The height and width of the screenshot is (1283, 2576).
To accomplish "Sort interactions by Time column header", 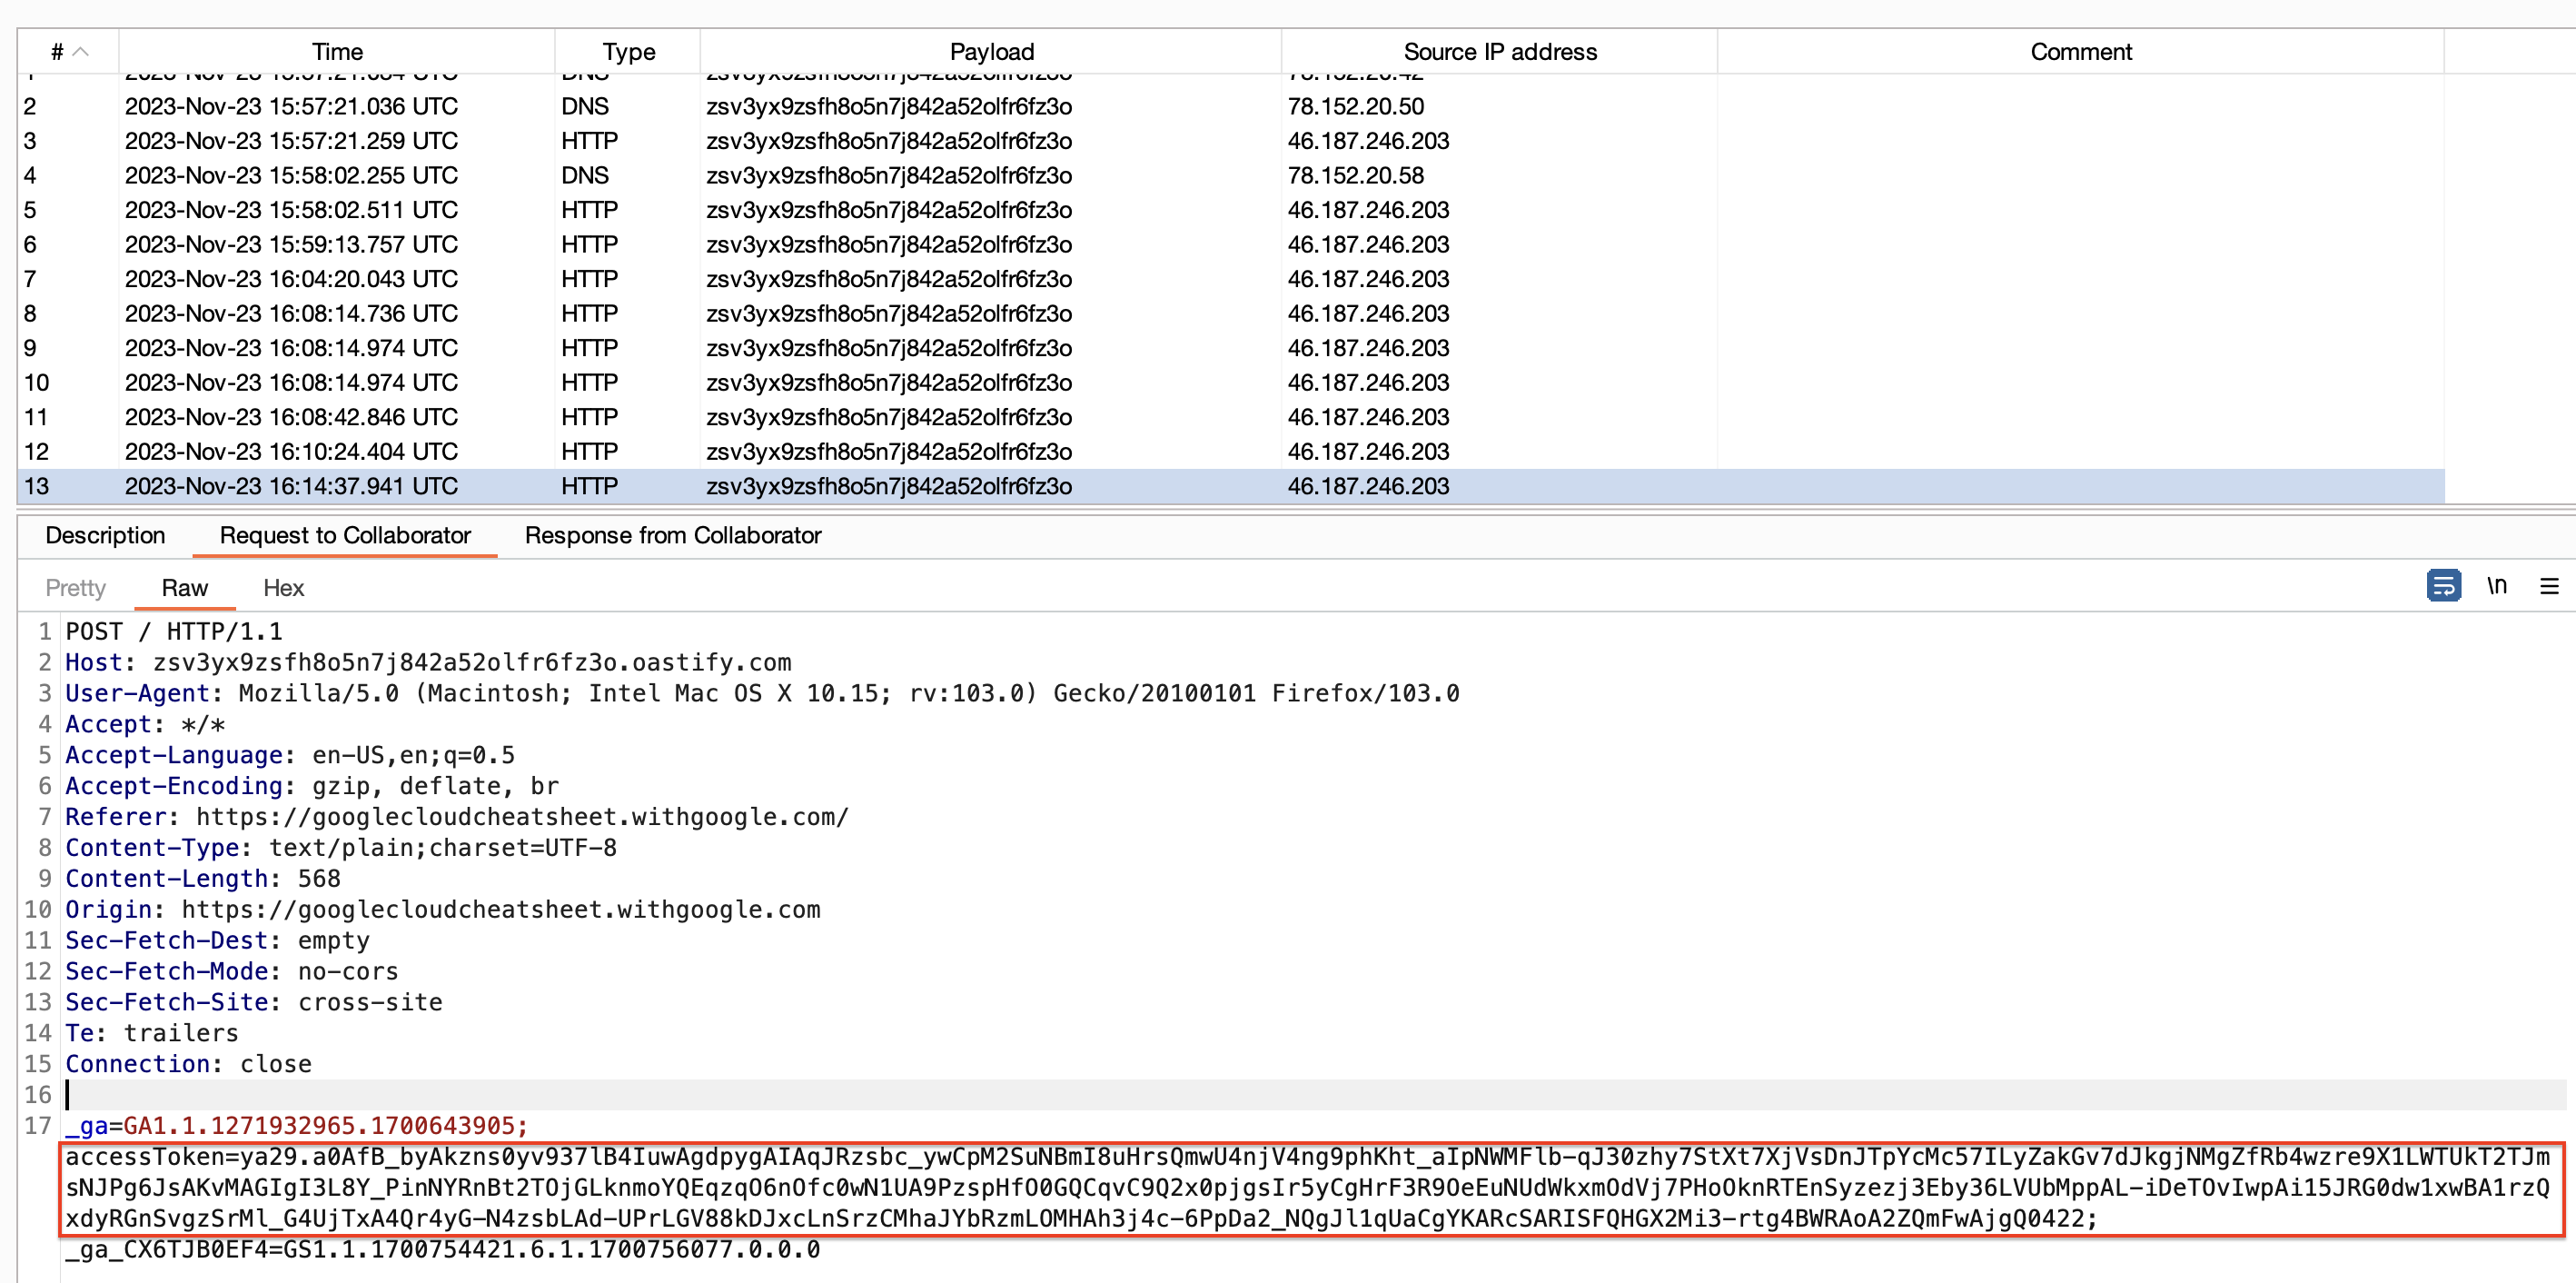I will pos(337,52).
